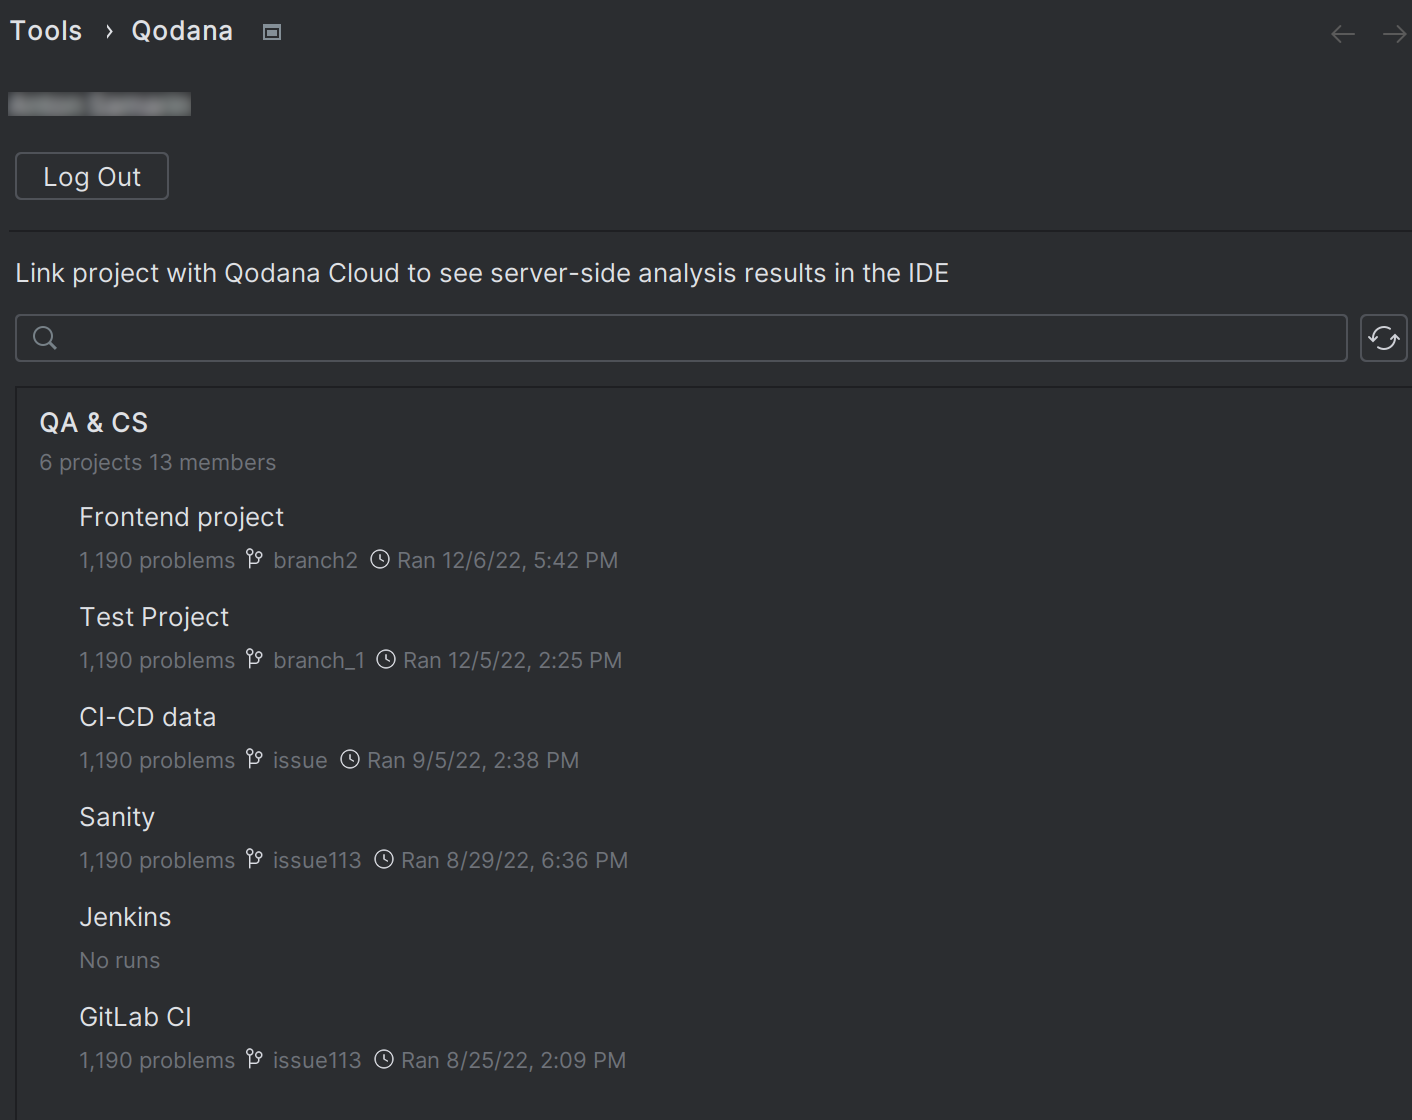Click the chevron between Tools and Qodana
Screen dimensions: 1412x1120
(x=107, y=31)
